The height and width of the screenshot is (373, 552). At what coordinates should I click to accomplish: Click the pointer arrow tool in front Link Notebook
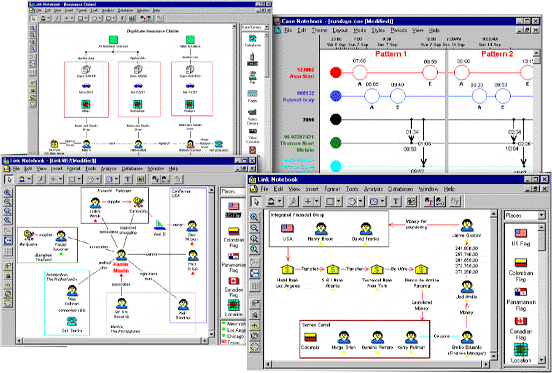pos(256,201)
